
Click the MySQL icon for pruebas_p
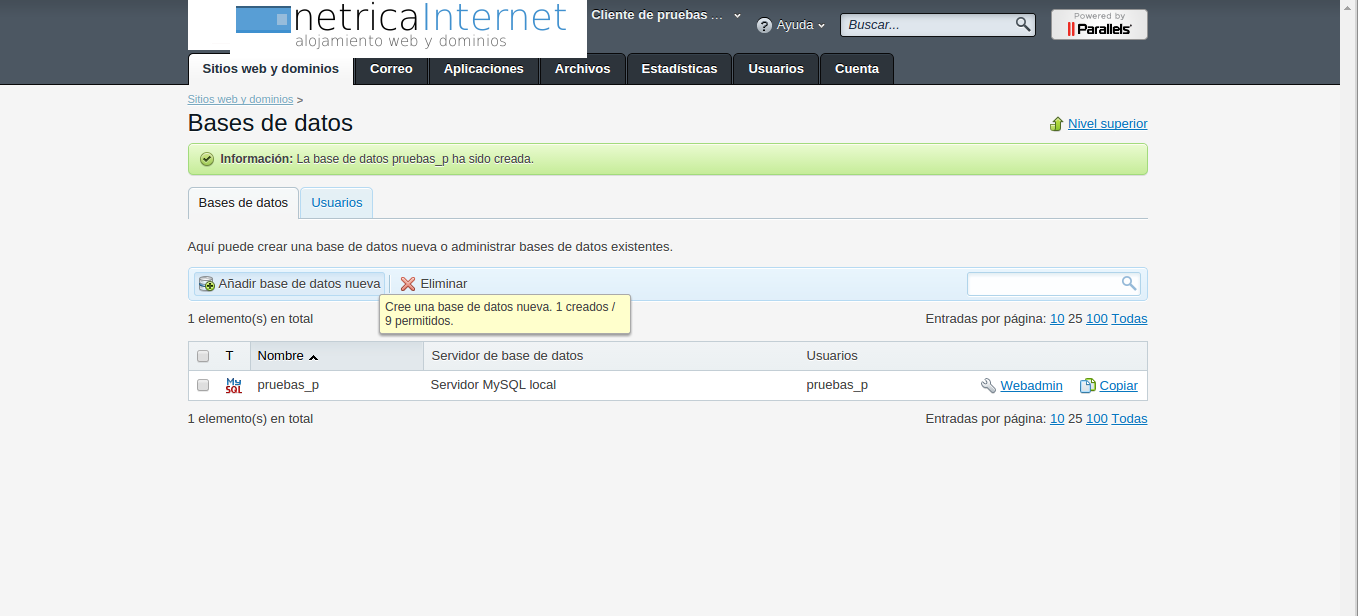pos(234,385)
